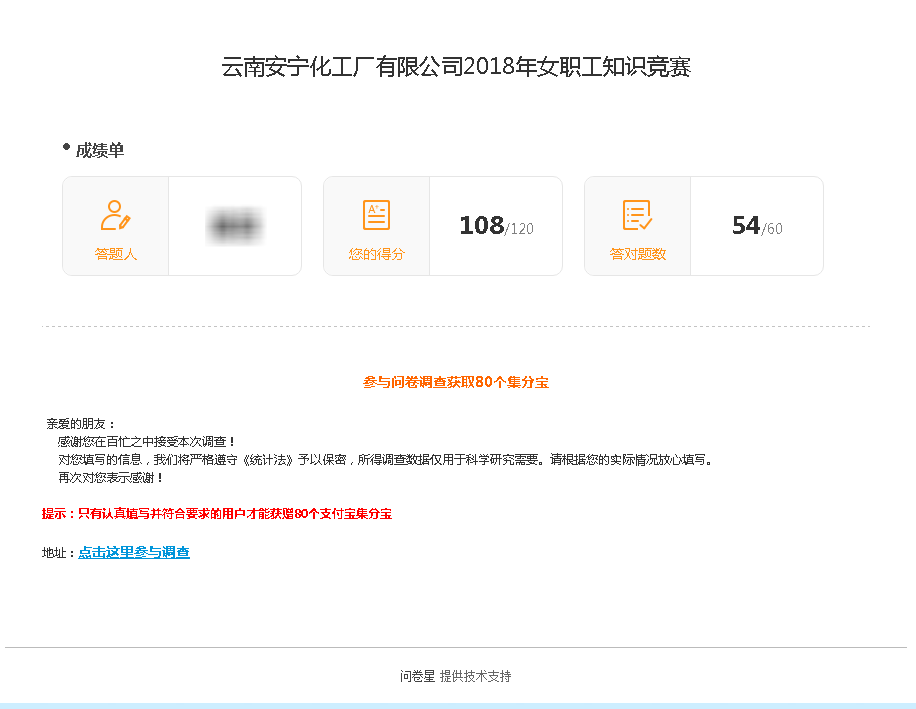This screenshot has height=709, width=916.
Task: Click 问卷星 in the footer
Action: (417, 676)
